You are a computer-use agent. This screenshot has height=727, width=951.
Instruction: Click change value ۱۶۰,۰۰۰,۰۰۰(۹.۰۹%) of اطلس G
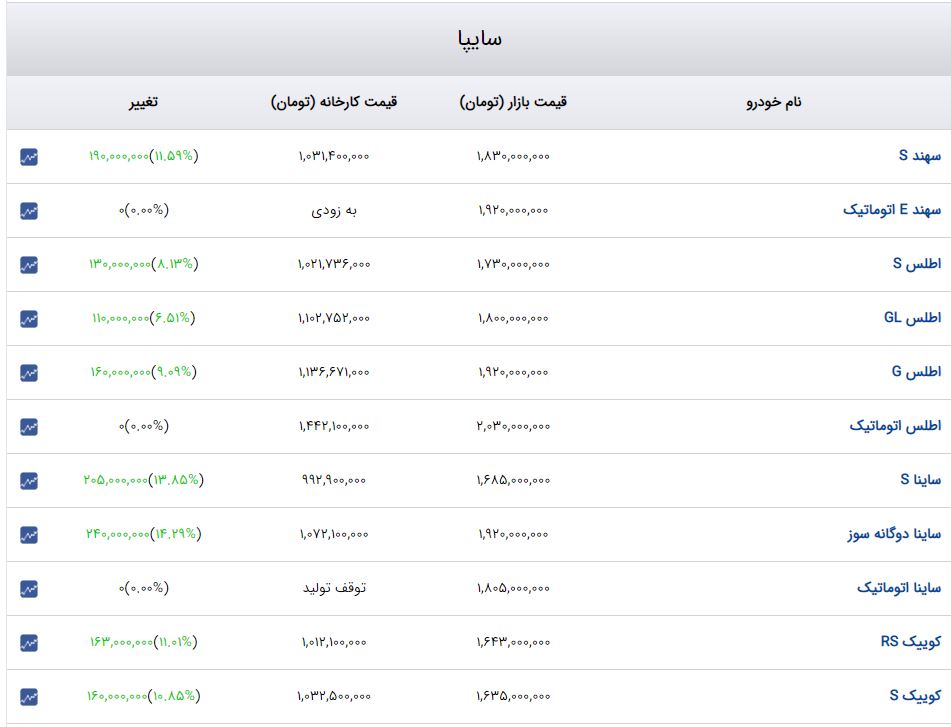click(144, 372)
